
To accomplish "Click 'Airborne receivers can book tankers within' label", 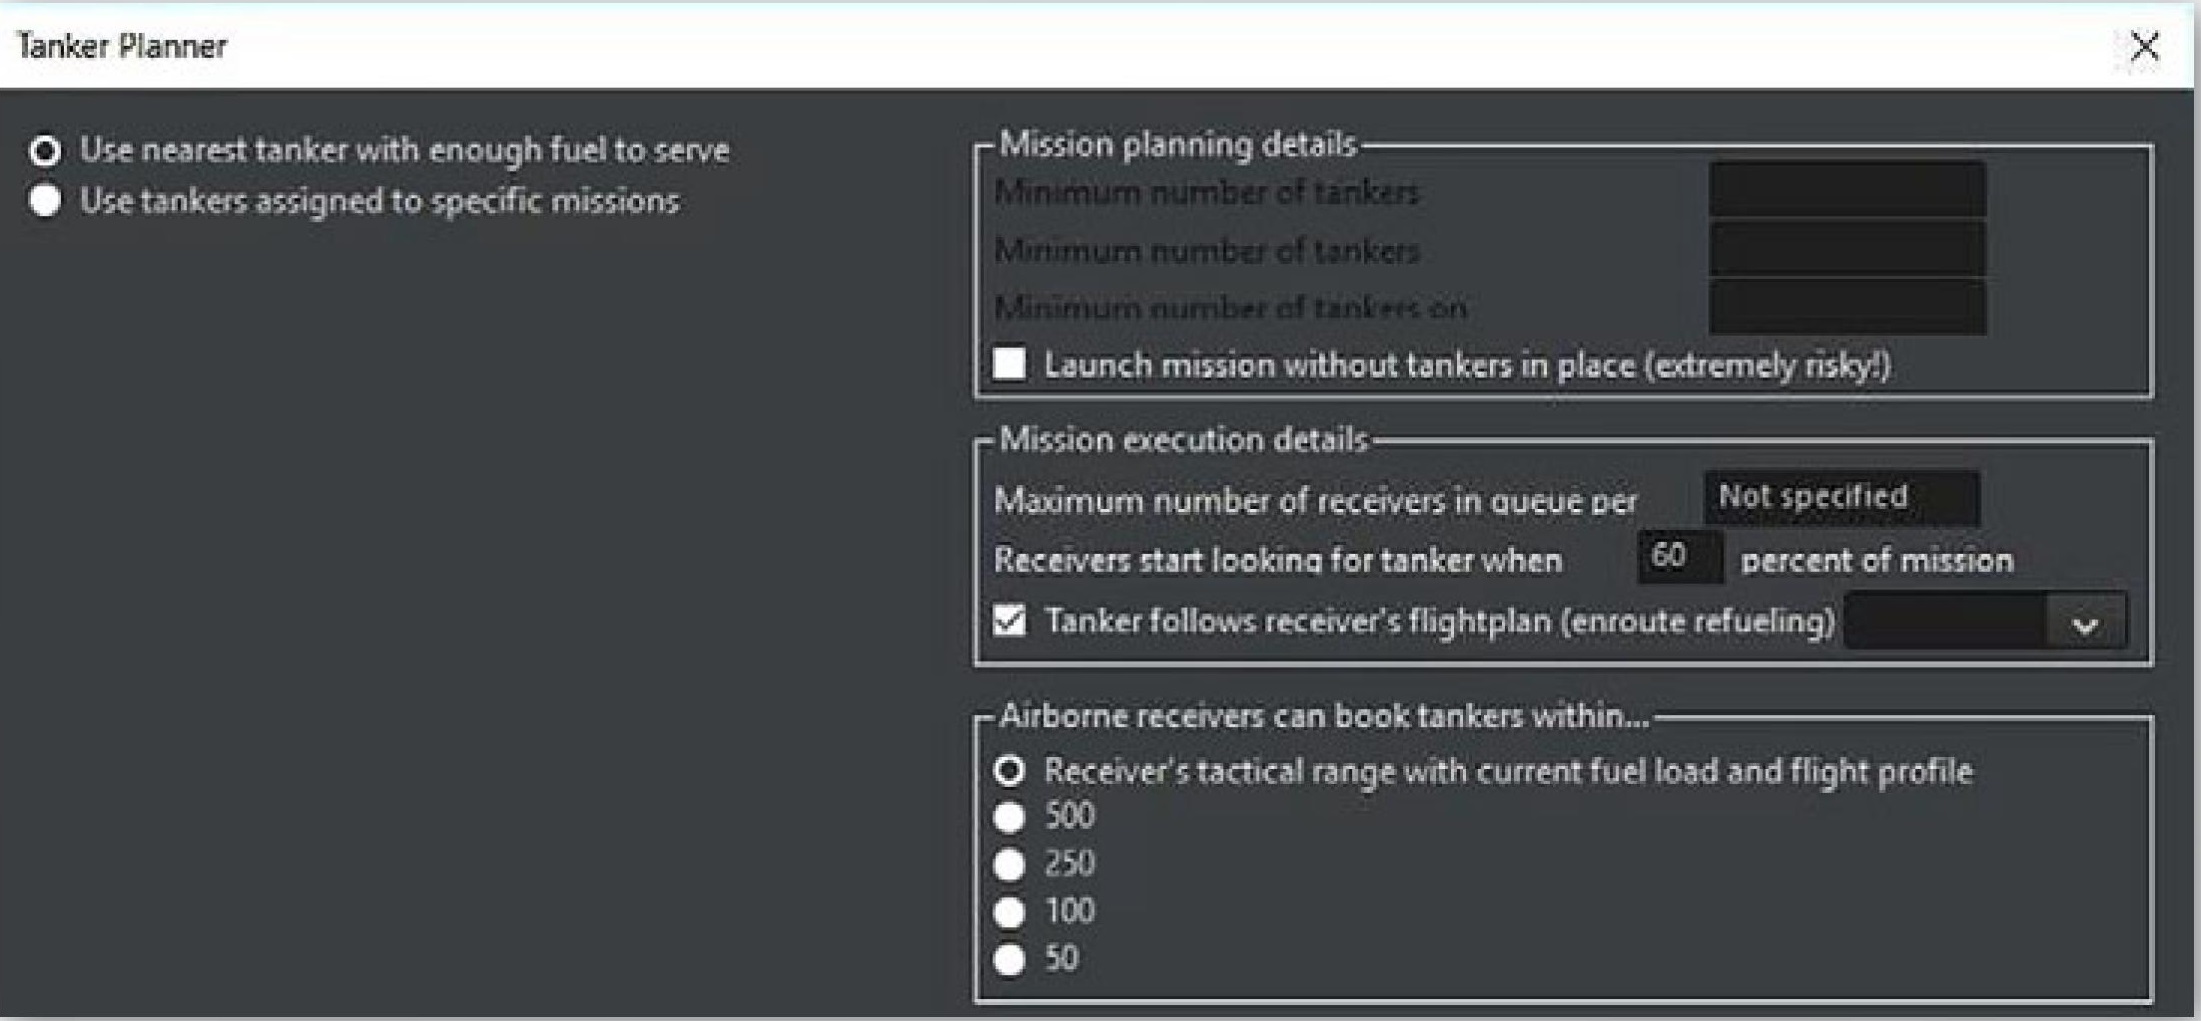I will pos(1323,716).
